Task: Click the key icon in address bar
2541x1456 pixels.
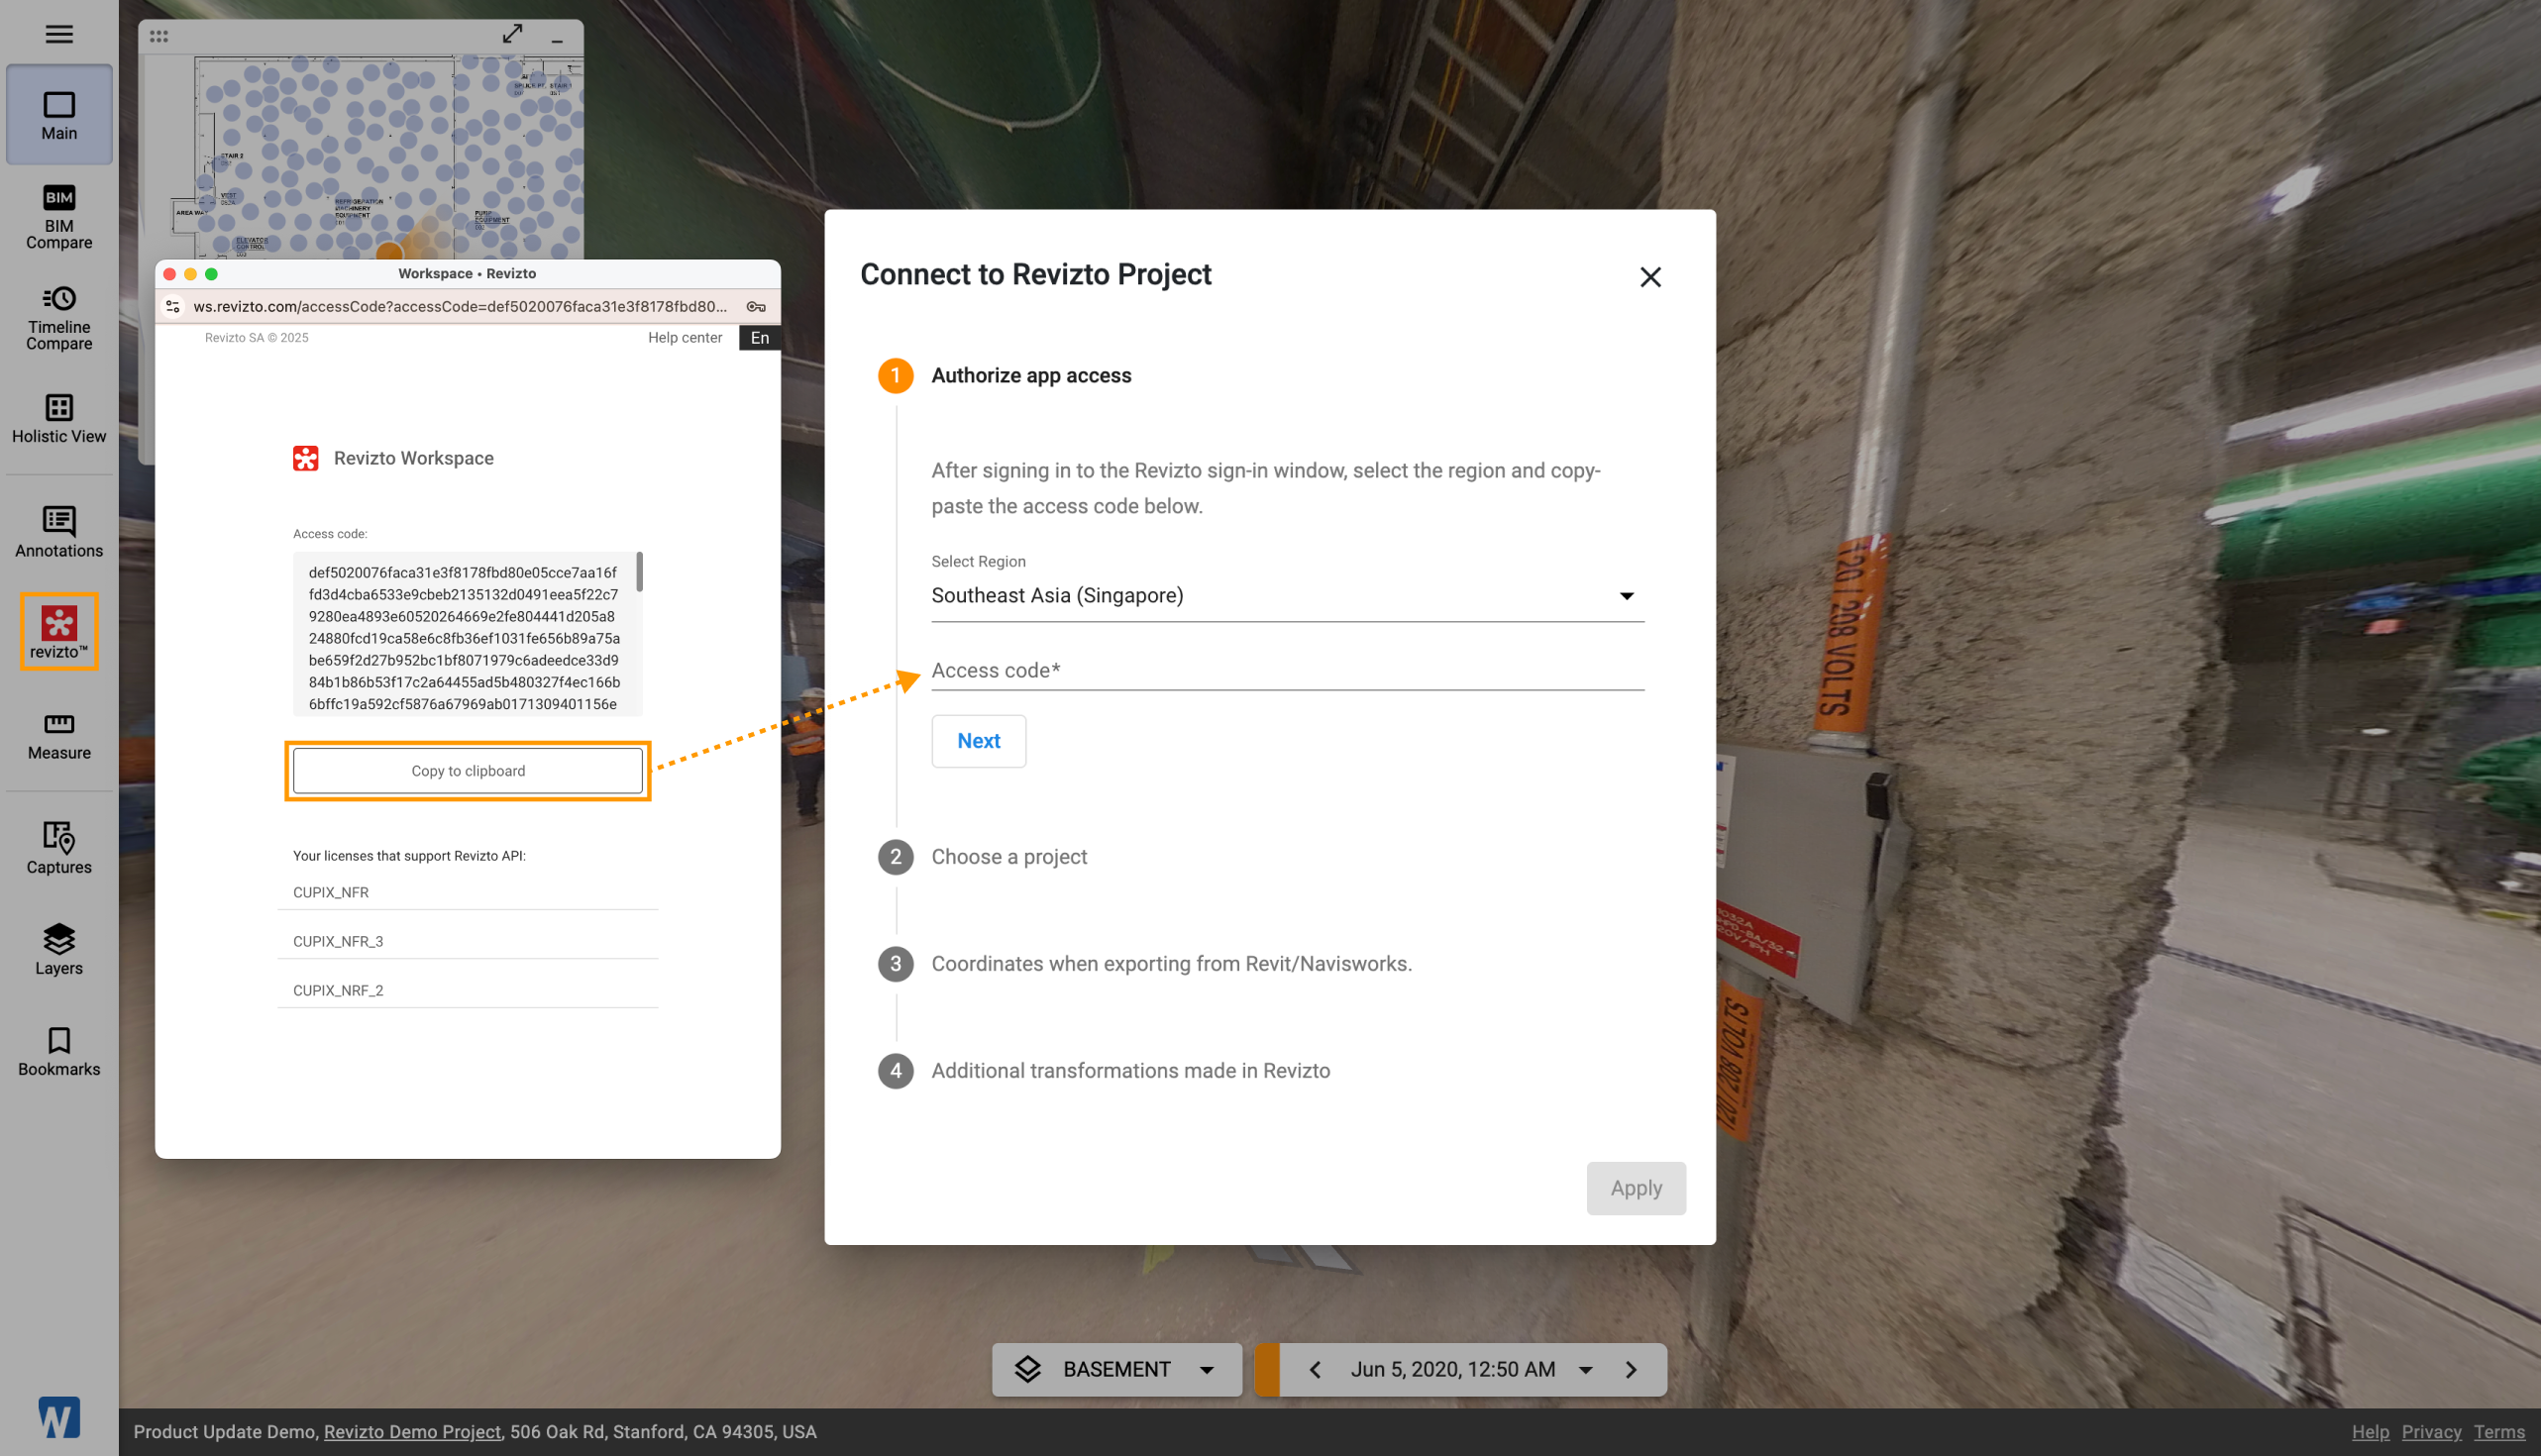Action: tap(756, 306)
